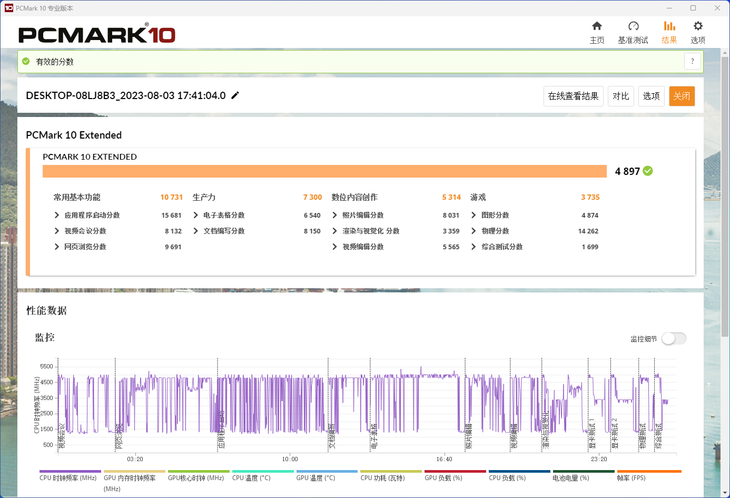Click the 性能数据 section heading
The height and width of the screenshot is (498, 730).
(47, 310)
